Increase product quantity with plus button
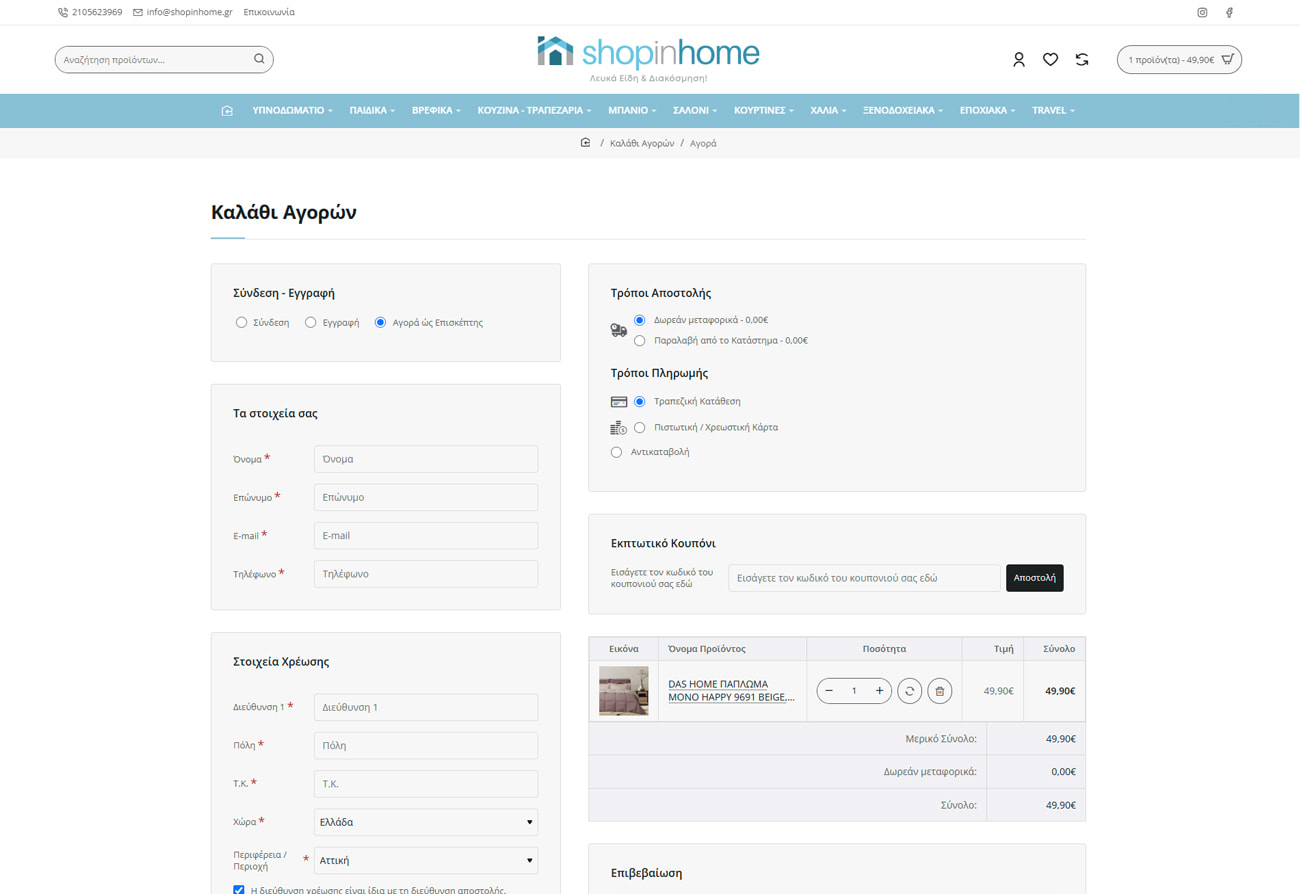Image resolution: width=1300 pixels, height=894 pixels. (879, 691)
